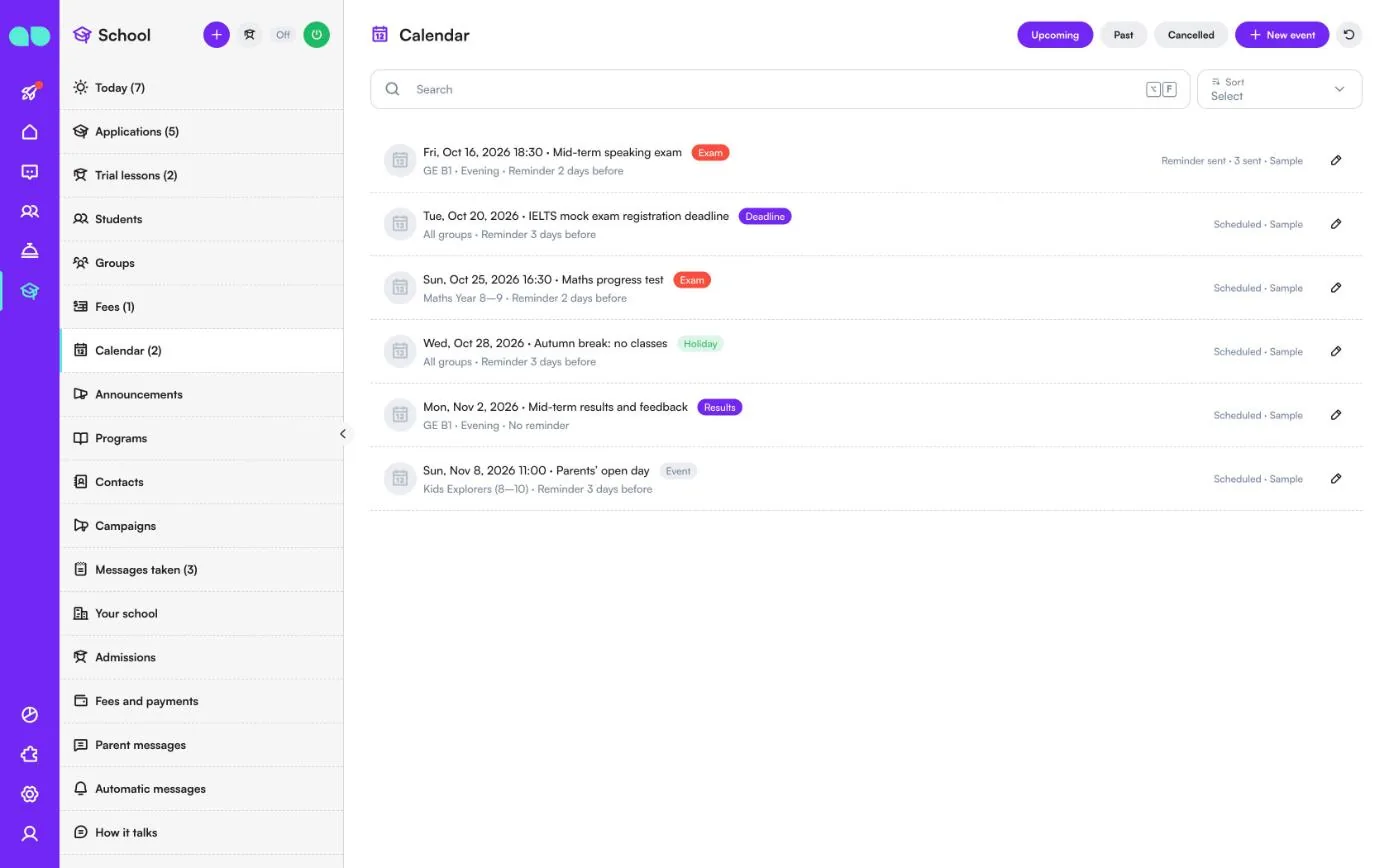This screenshot has width=1389, height=868.
Task: Open the How it talks section
Action: [201, 833]
